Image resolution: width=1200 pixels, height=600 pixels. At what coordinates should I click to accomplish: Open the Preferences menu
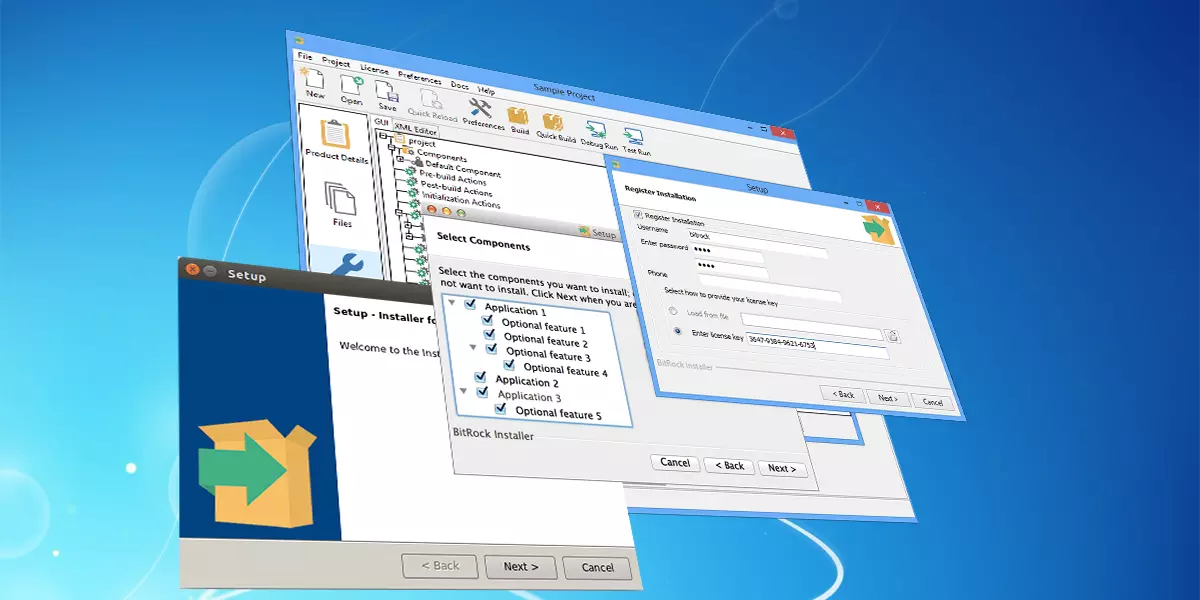pos(420,77)
